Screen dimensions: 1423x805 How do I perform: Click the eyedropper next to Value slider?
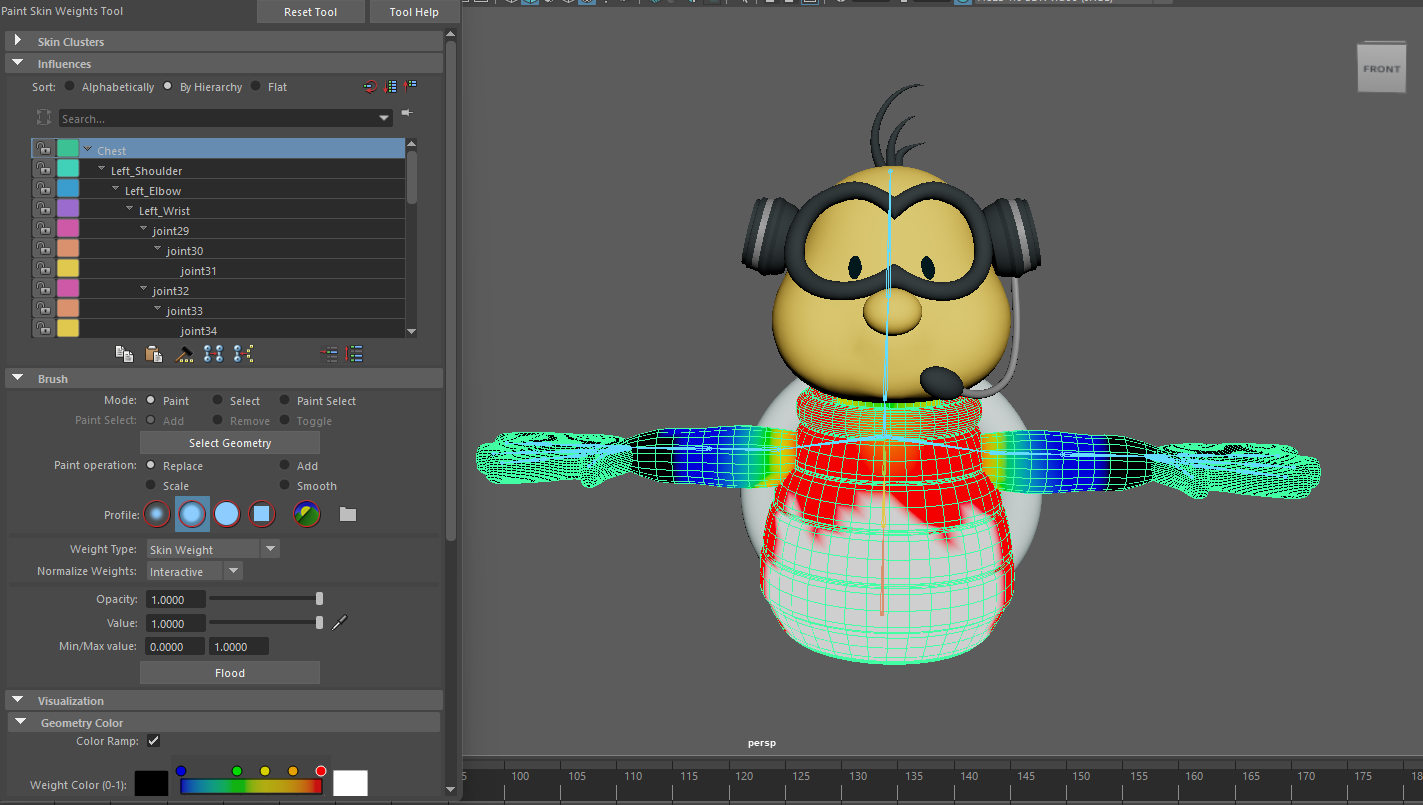pyautogui.click(x=339, y=623)
